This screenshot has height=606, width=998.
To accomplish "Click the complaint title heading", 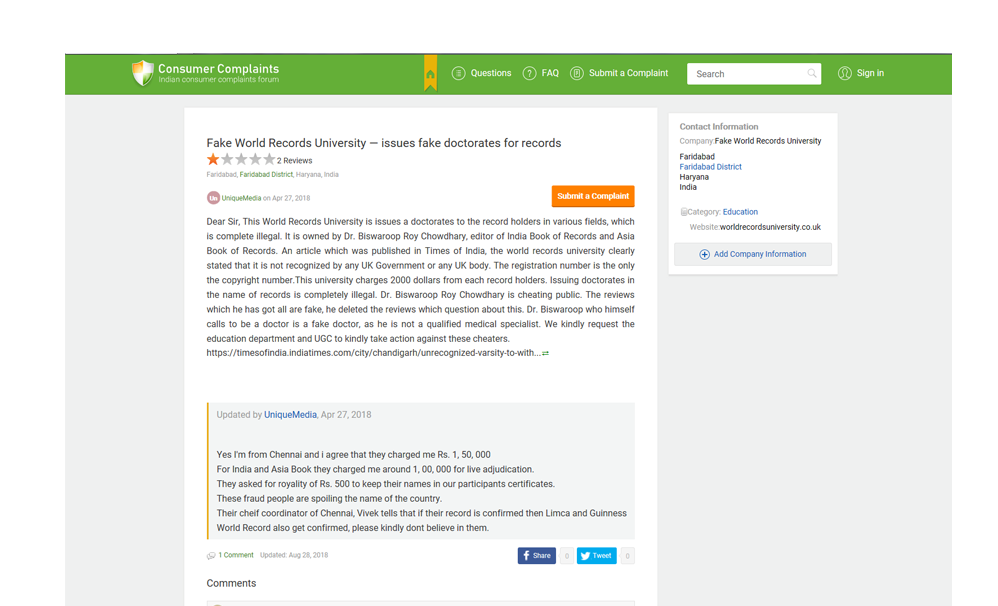I will pyautogui.click(x=384, y=143).
